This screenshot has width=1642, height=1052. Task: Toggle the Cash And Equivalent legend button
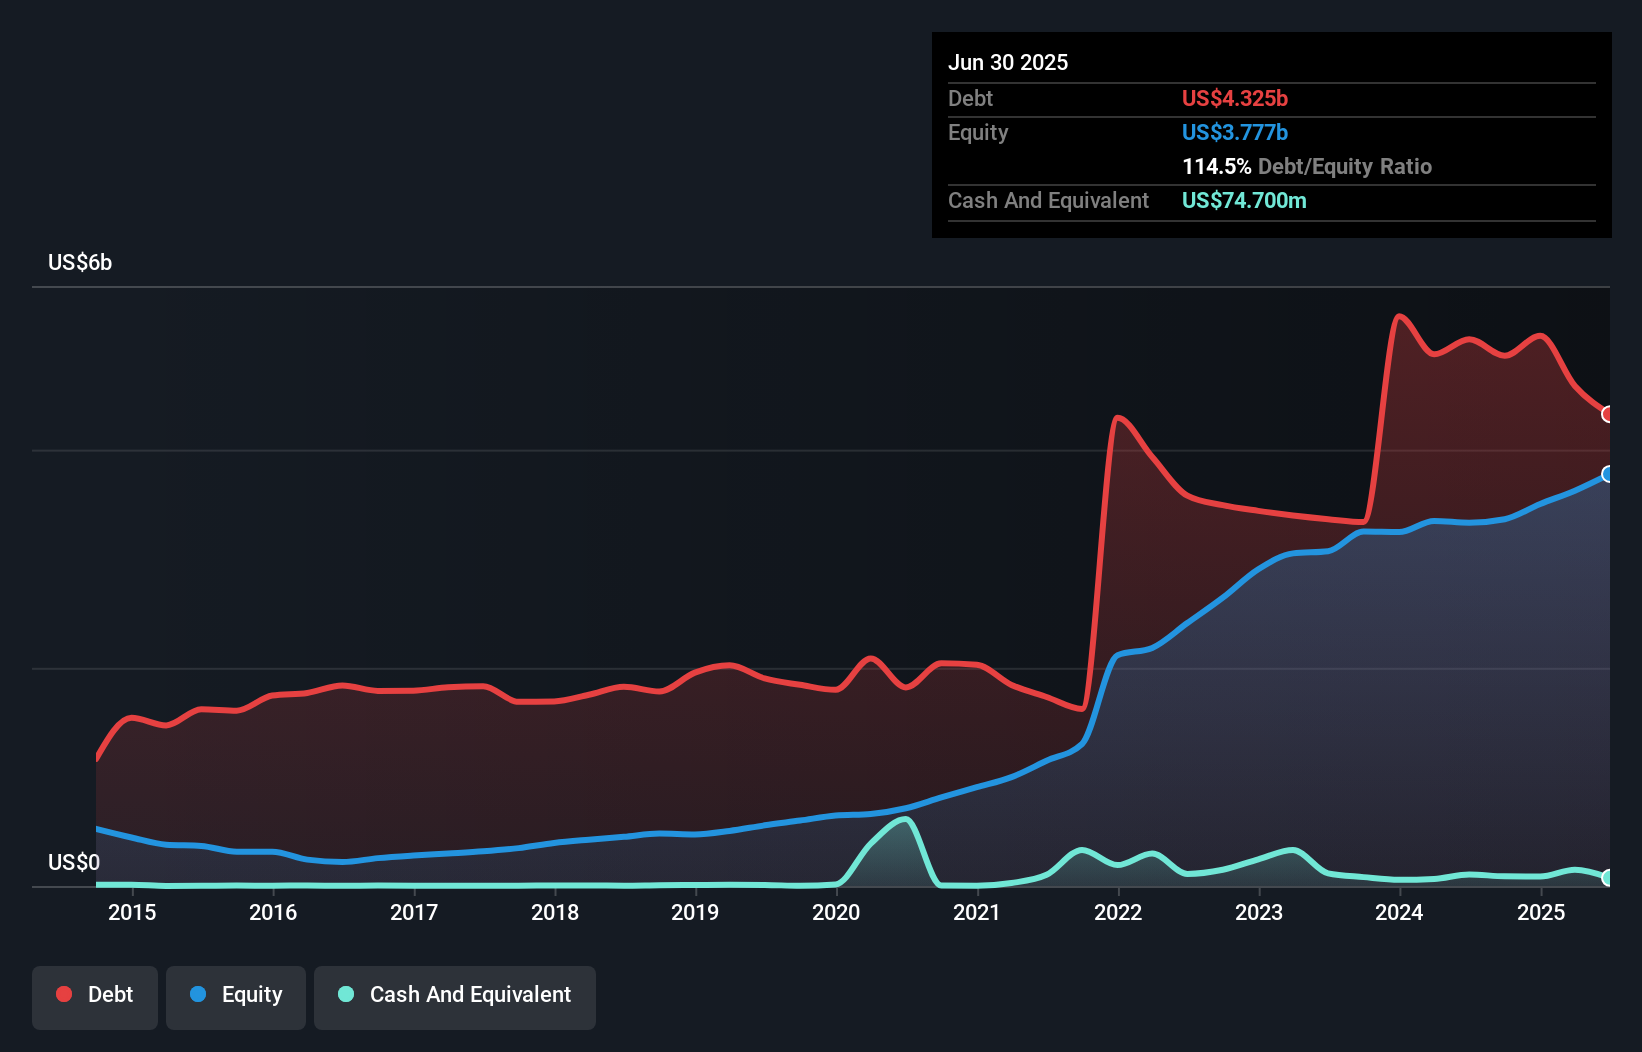point(455,997)
